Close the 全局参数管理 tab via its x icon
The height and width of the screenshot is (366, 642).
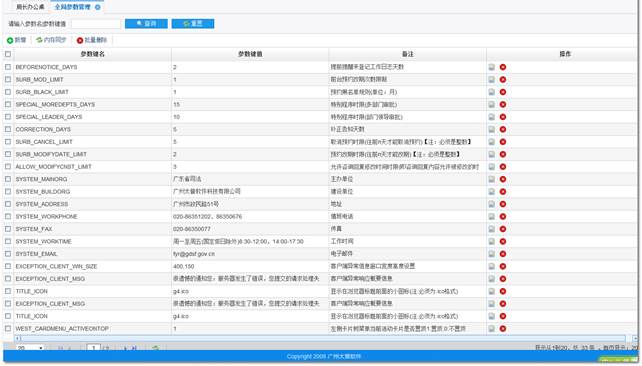point(97,7)
